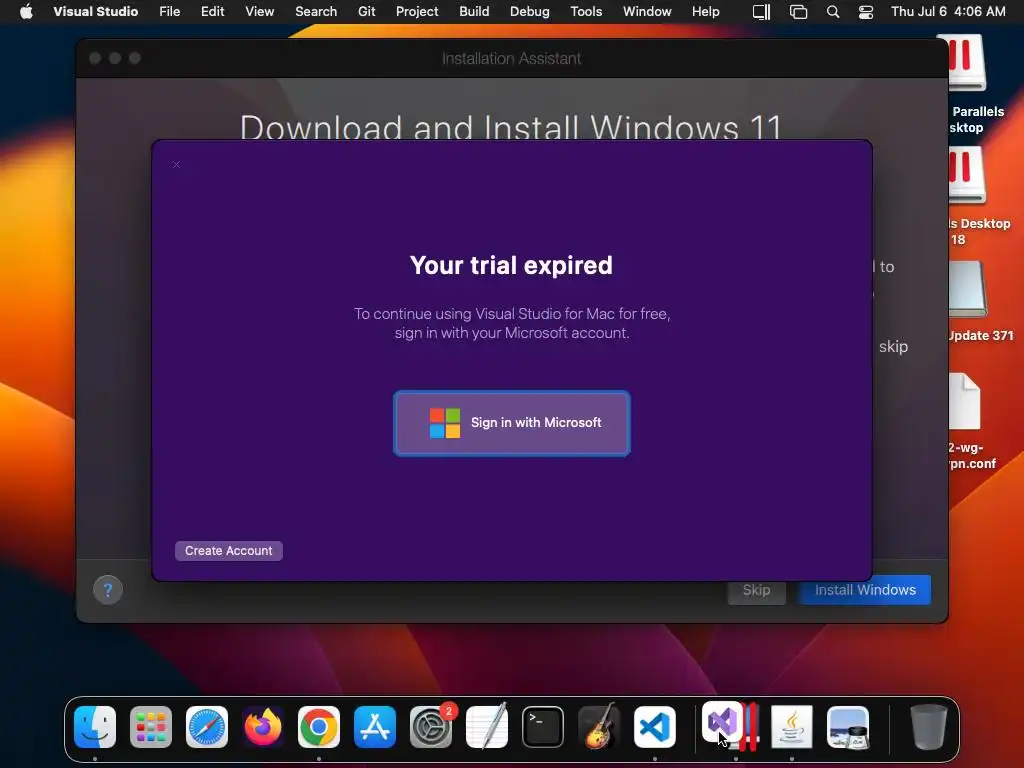The height and width of the screenshot is (768, 1024).
Task: Open the Debug menu
Action: click(530, 11)
